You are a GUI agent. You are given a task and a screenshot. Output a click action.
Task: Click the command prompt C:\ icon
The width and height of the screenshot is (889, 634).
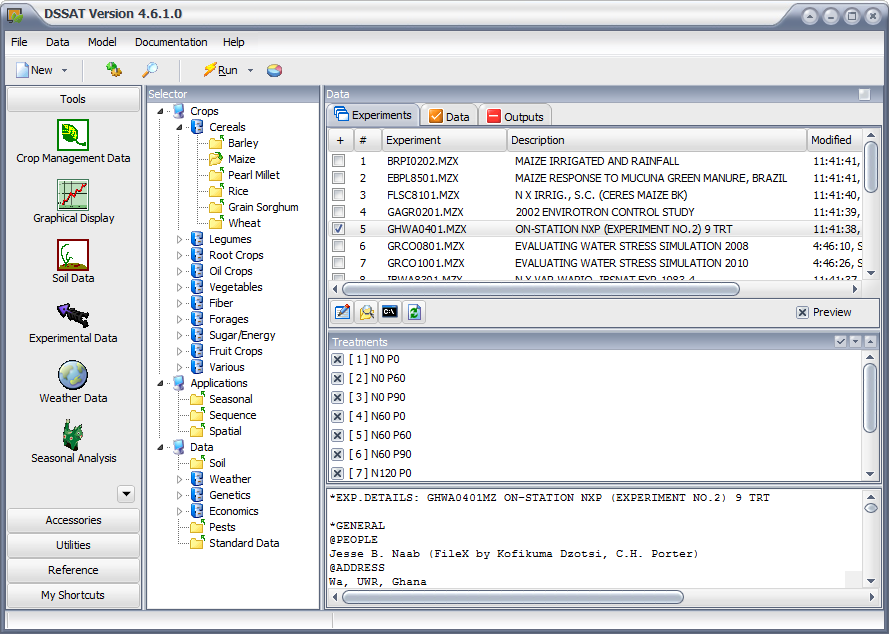click(390, 312)
